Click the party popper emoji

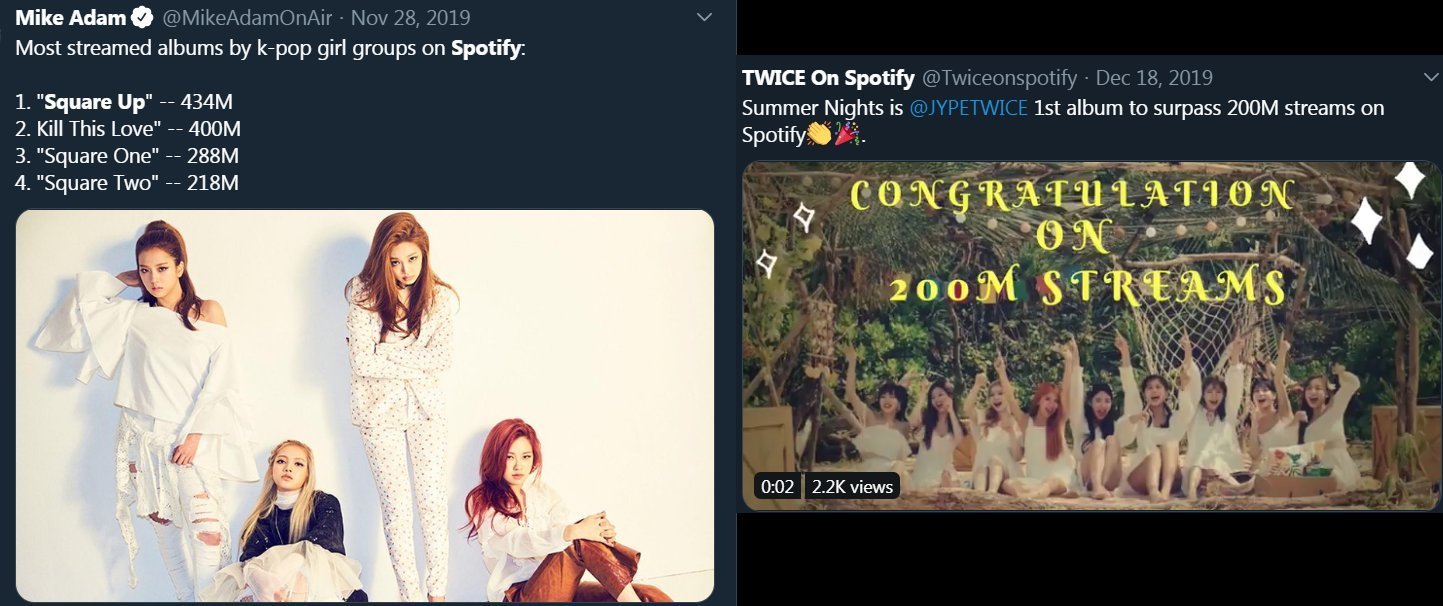point(847,134)
